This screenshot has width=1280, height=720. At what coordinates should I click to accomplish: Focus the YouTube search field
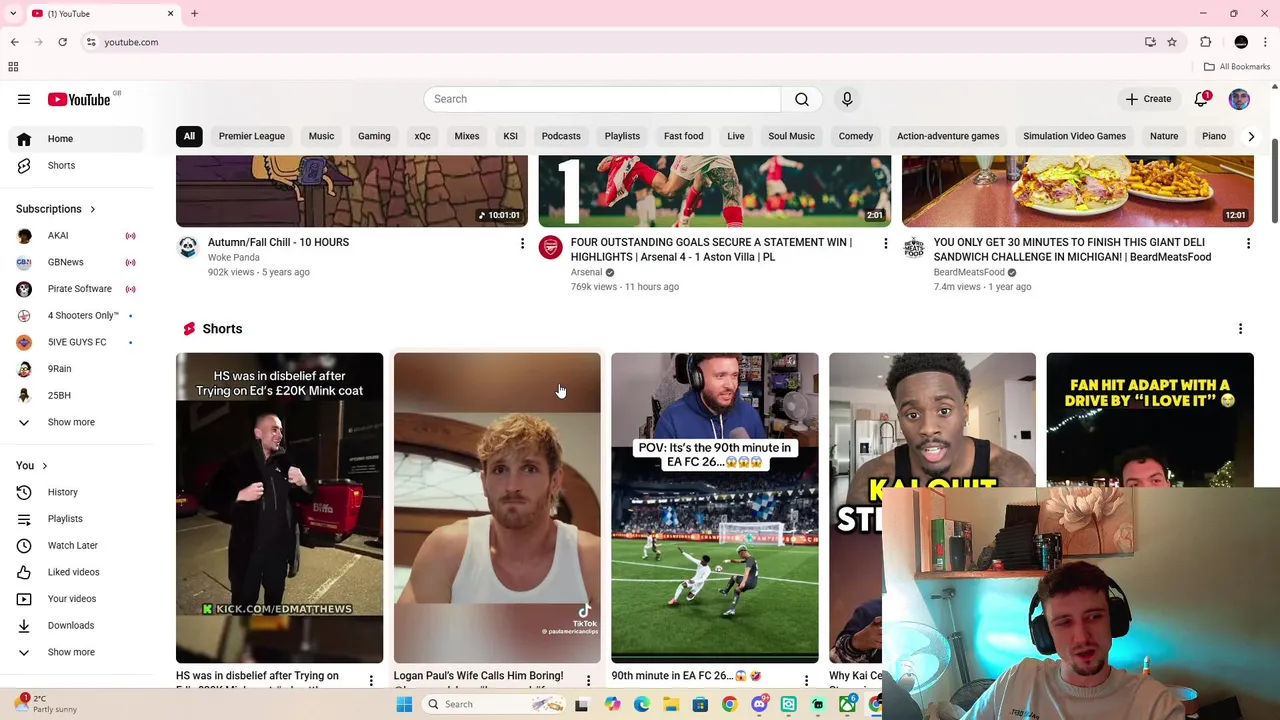tap(603, 99)
